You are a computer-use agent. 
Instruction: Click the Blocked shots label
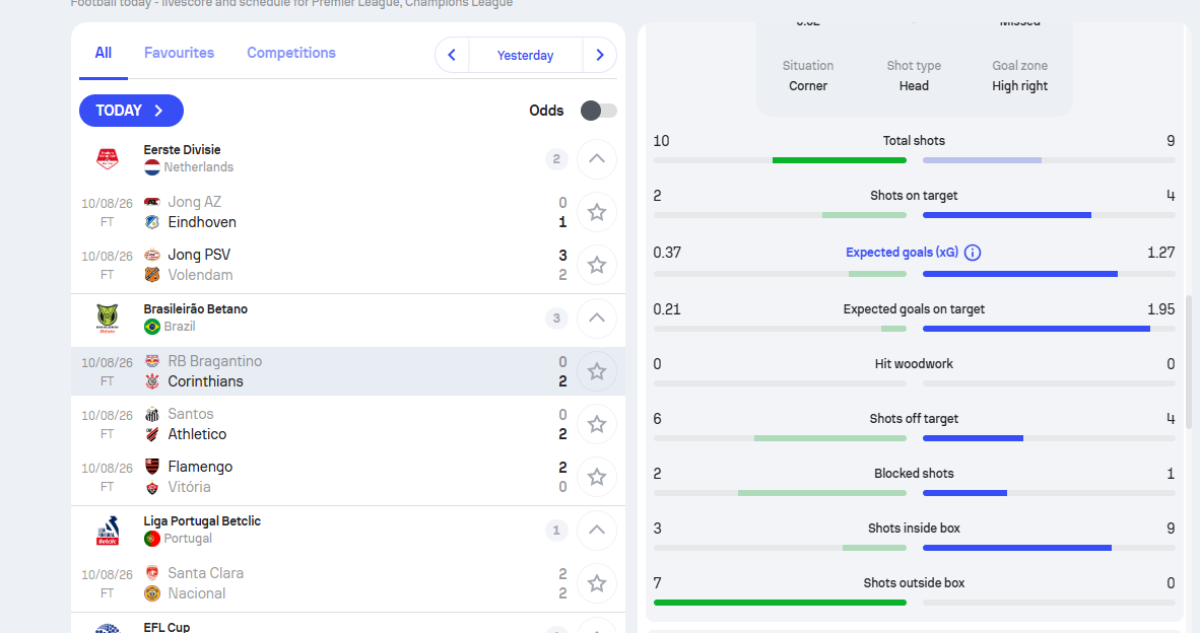tap(914, 473)
